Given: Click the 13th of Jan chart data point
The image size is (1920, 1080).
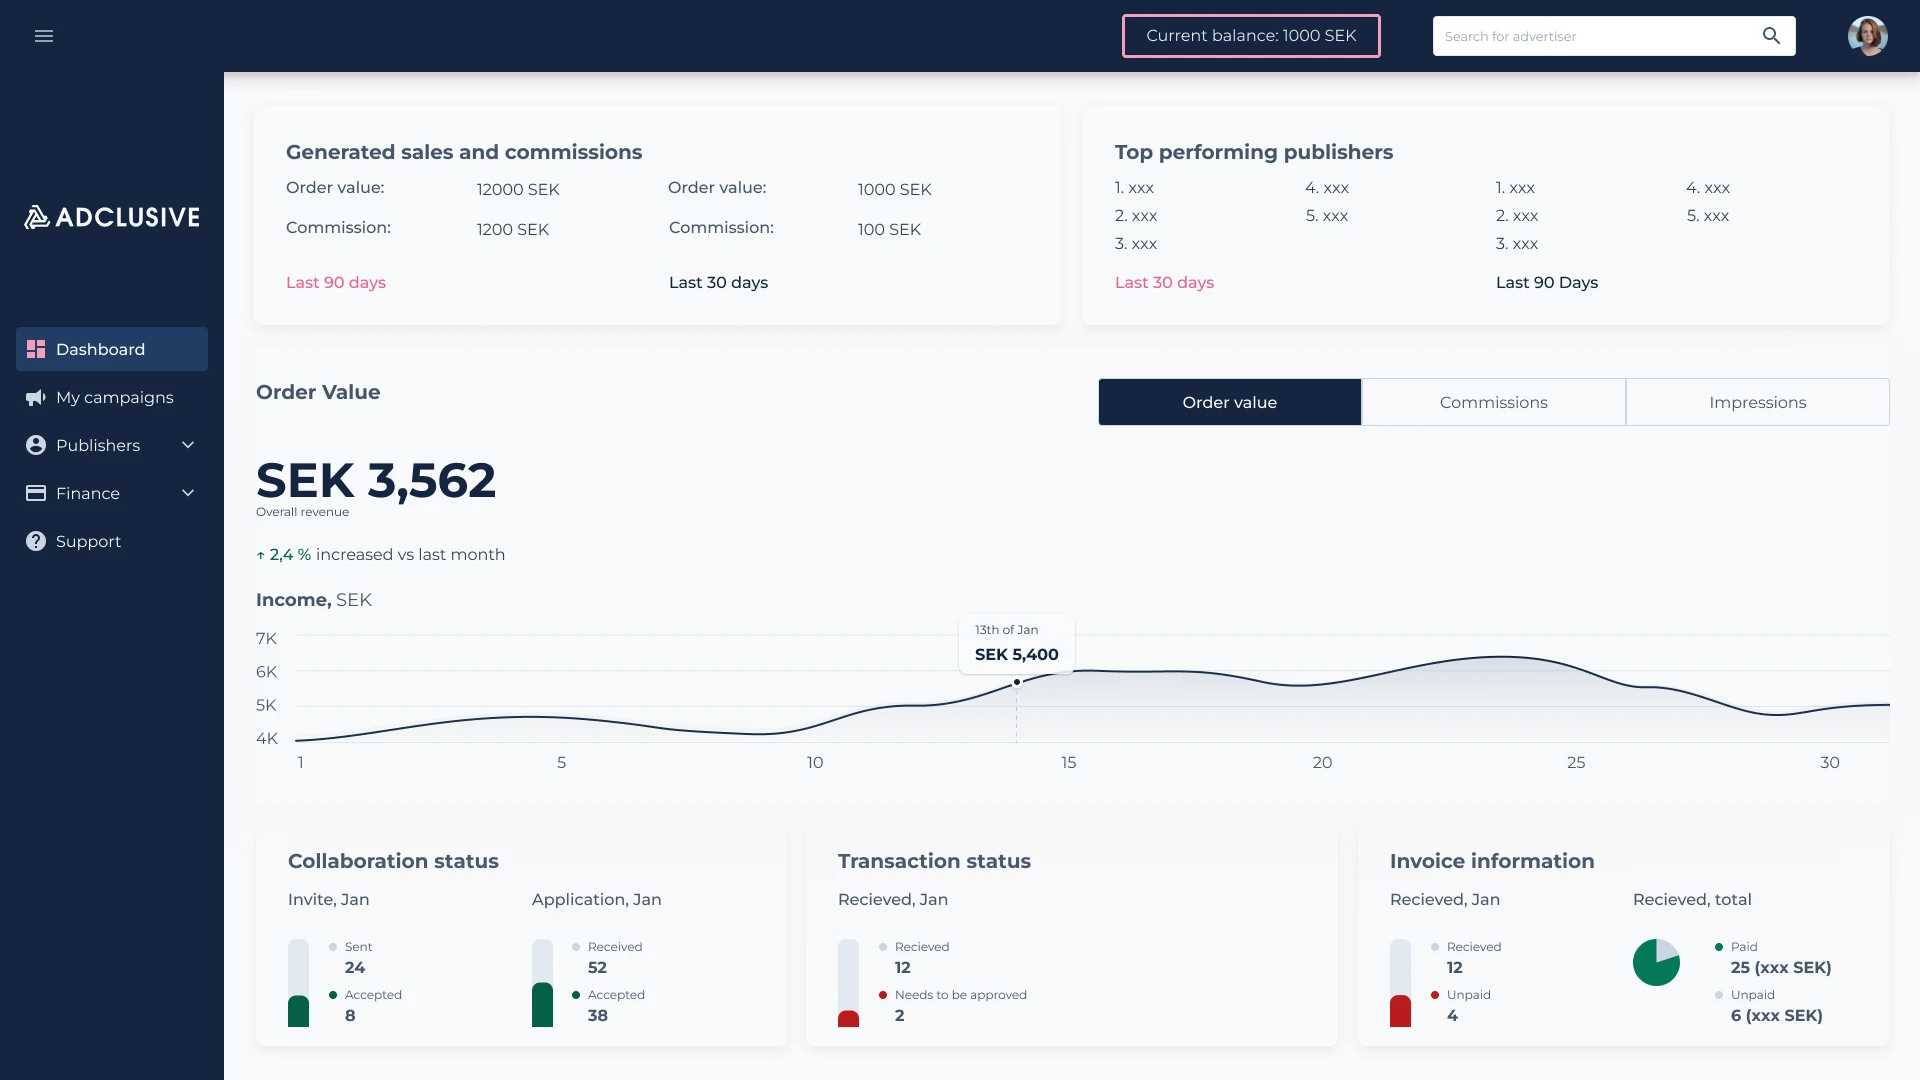Looking at the screenshot, I should pyautogui.click(x=1016, y=682).
